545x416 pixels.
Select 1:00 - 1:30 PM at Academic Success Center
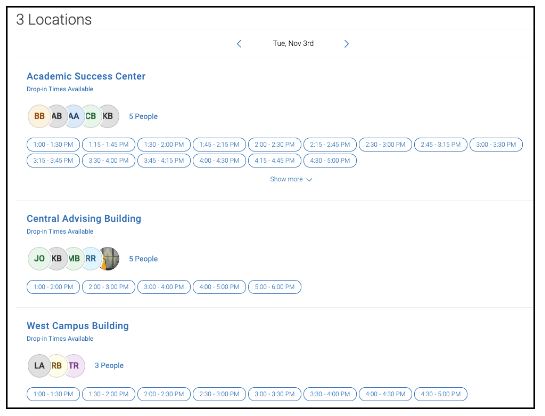pos(53,145)
